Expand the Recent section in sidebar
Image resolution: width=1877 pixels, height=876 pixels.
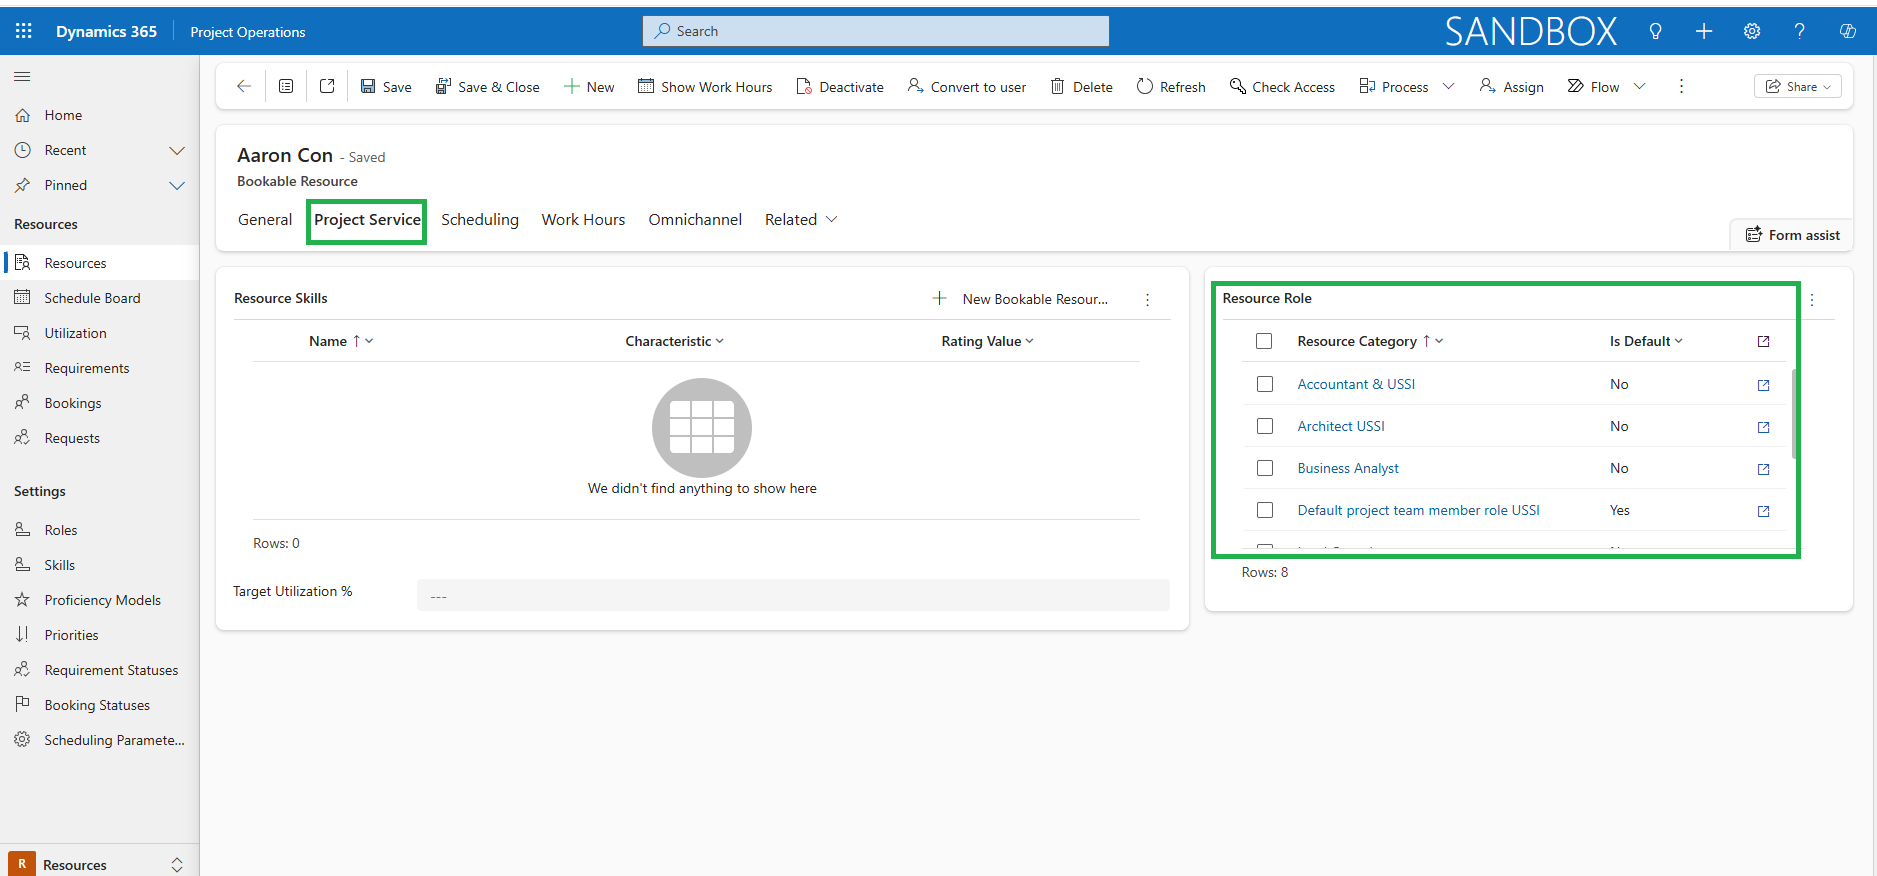[x=177, y=151]
